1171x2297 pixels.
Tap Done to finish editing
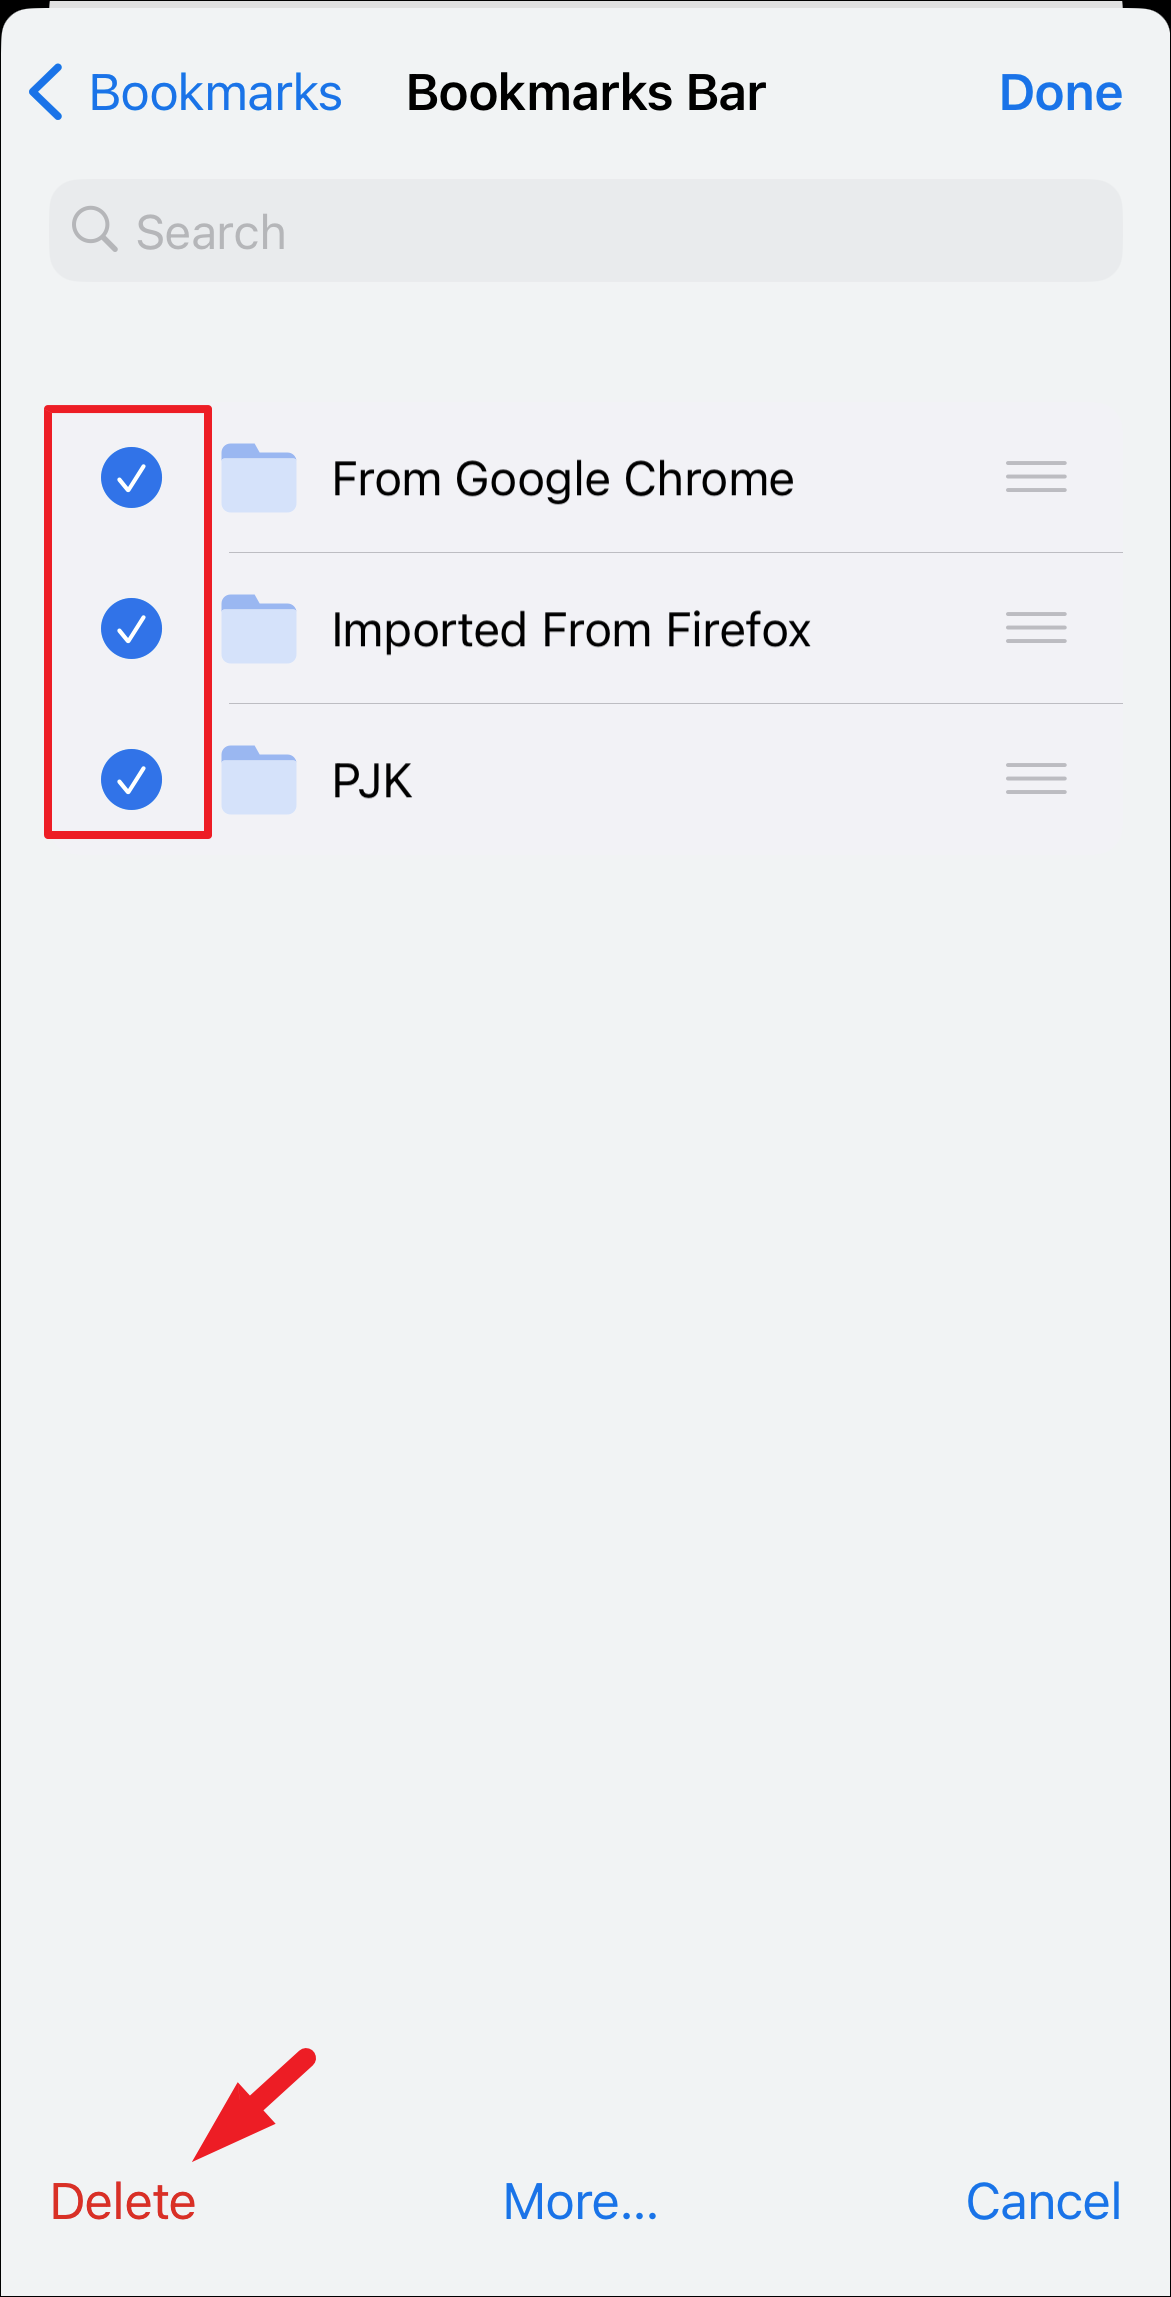click(x=1061, y=91)
